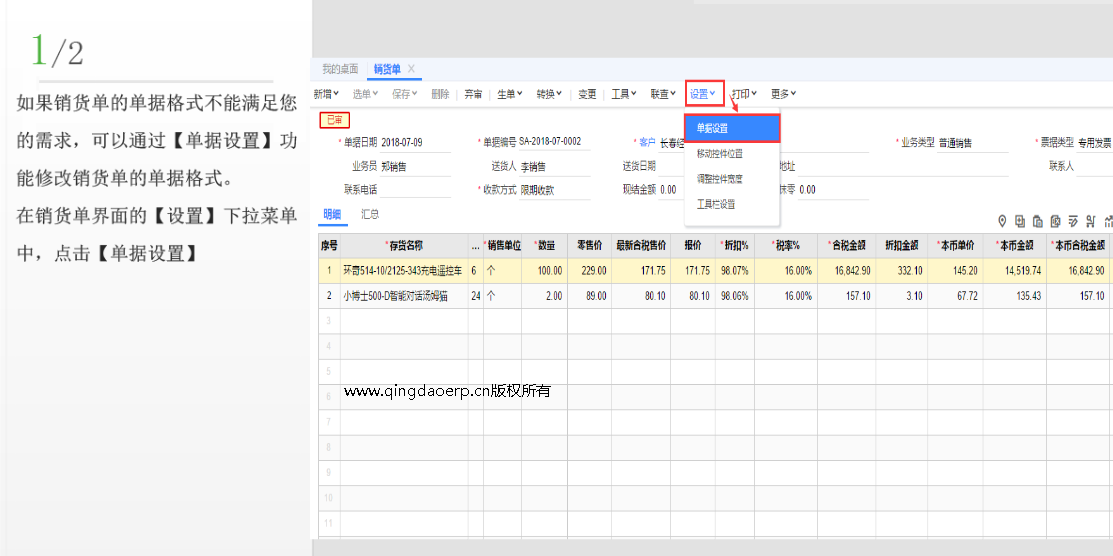This screenshot has height=556, width=1113.
Task: Open the 生单 dropdown menu
Action: pos(510,94)
